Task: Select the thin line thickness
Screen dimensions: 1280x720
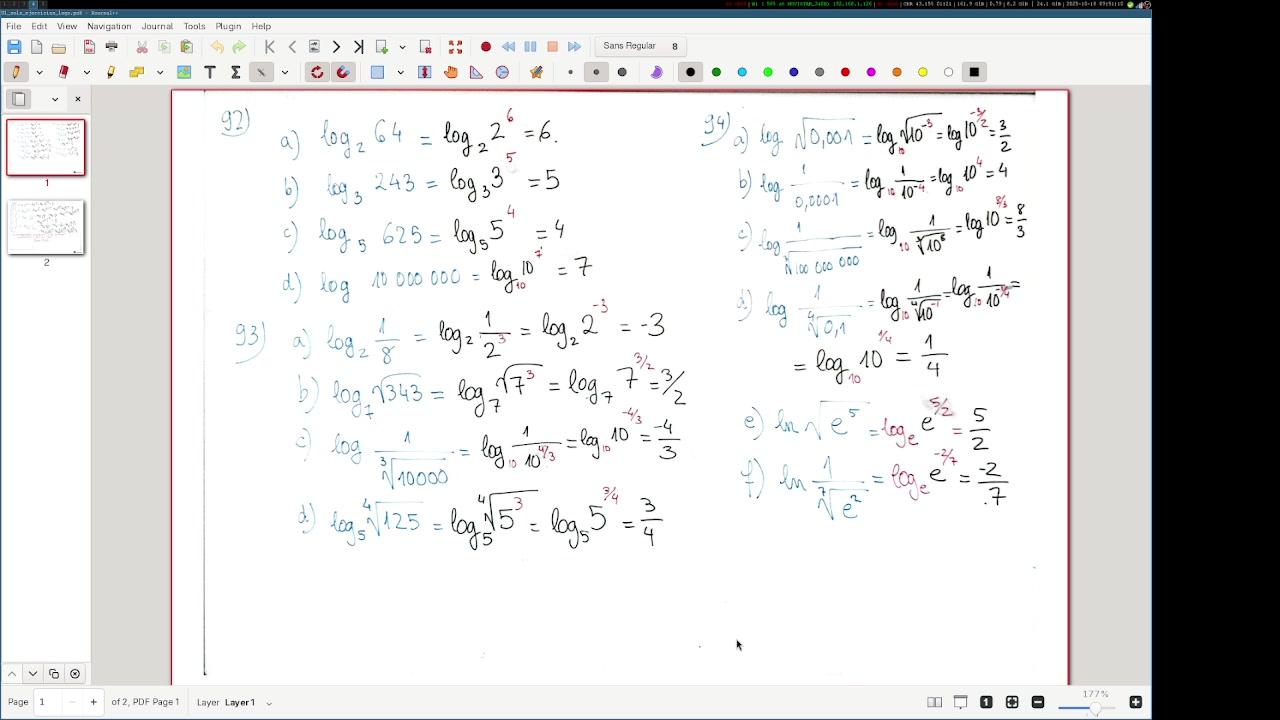Action: [570, 72]
